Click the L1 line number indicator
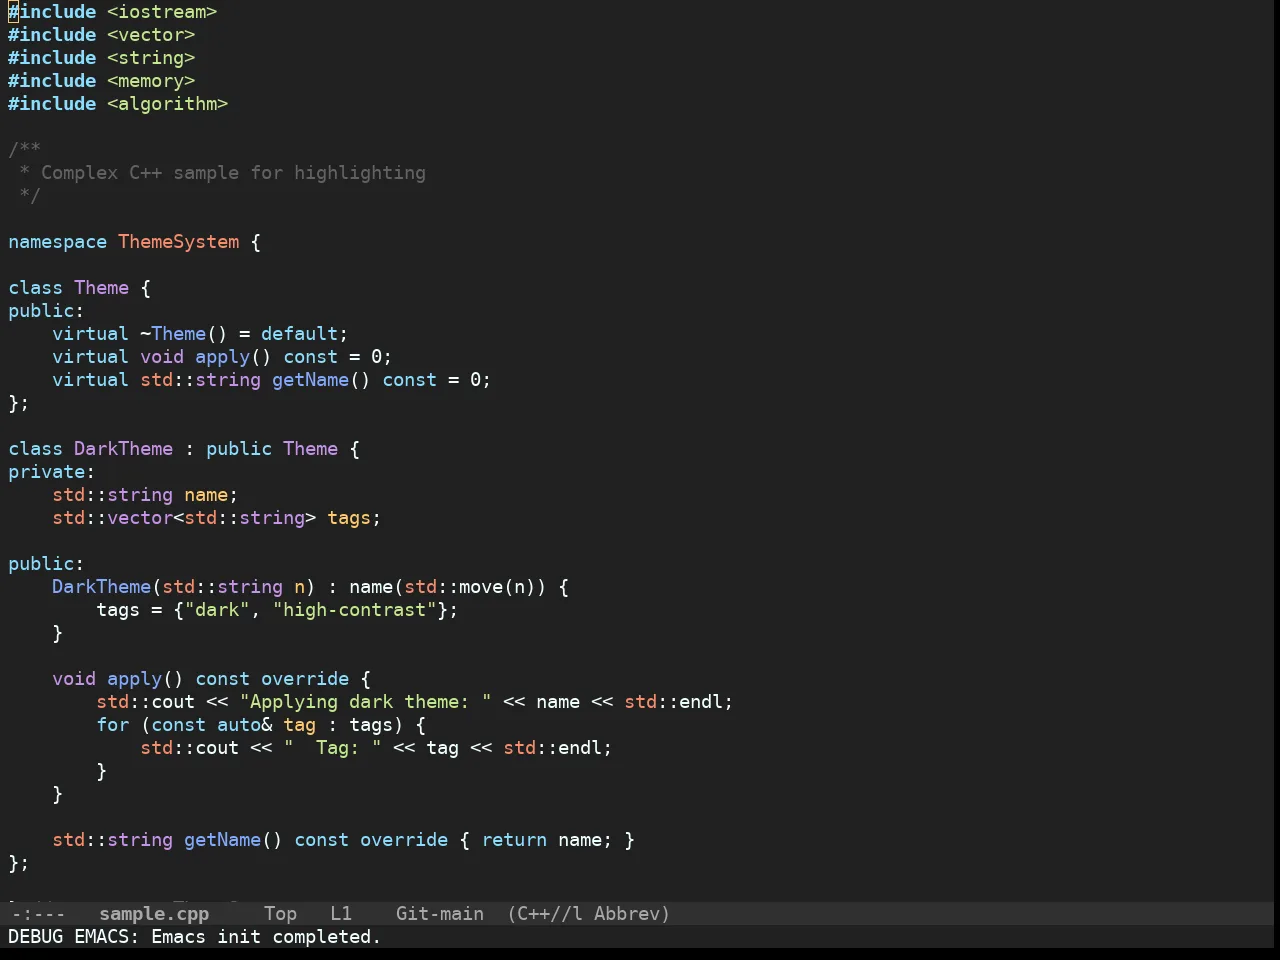 coord(341,914)
